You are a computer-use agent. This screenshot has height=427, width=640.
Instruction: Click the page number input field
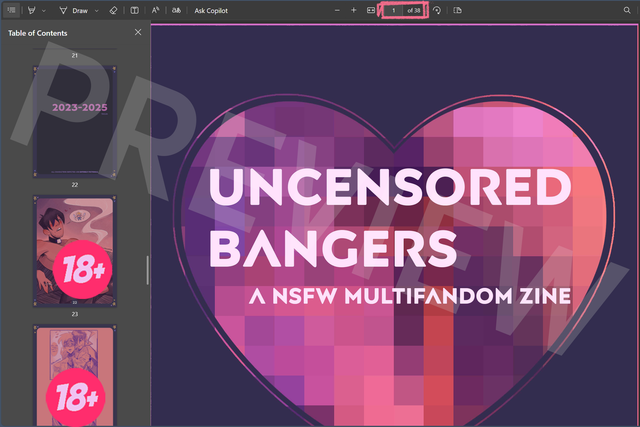pos(394,10)
